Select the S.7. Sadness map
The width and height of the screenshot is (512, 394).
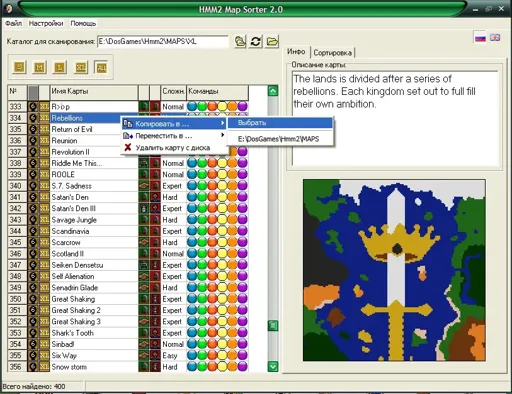128,186
